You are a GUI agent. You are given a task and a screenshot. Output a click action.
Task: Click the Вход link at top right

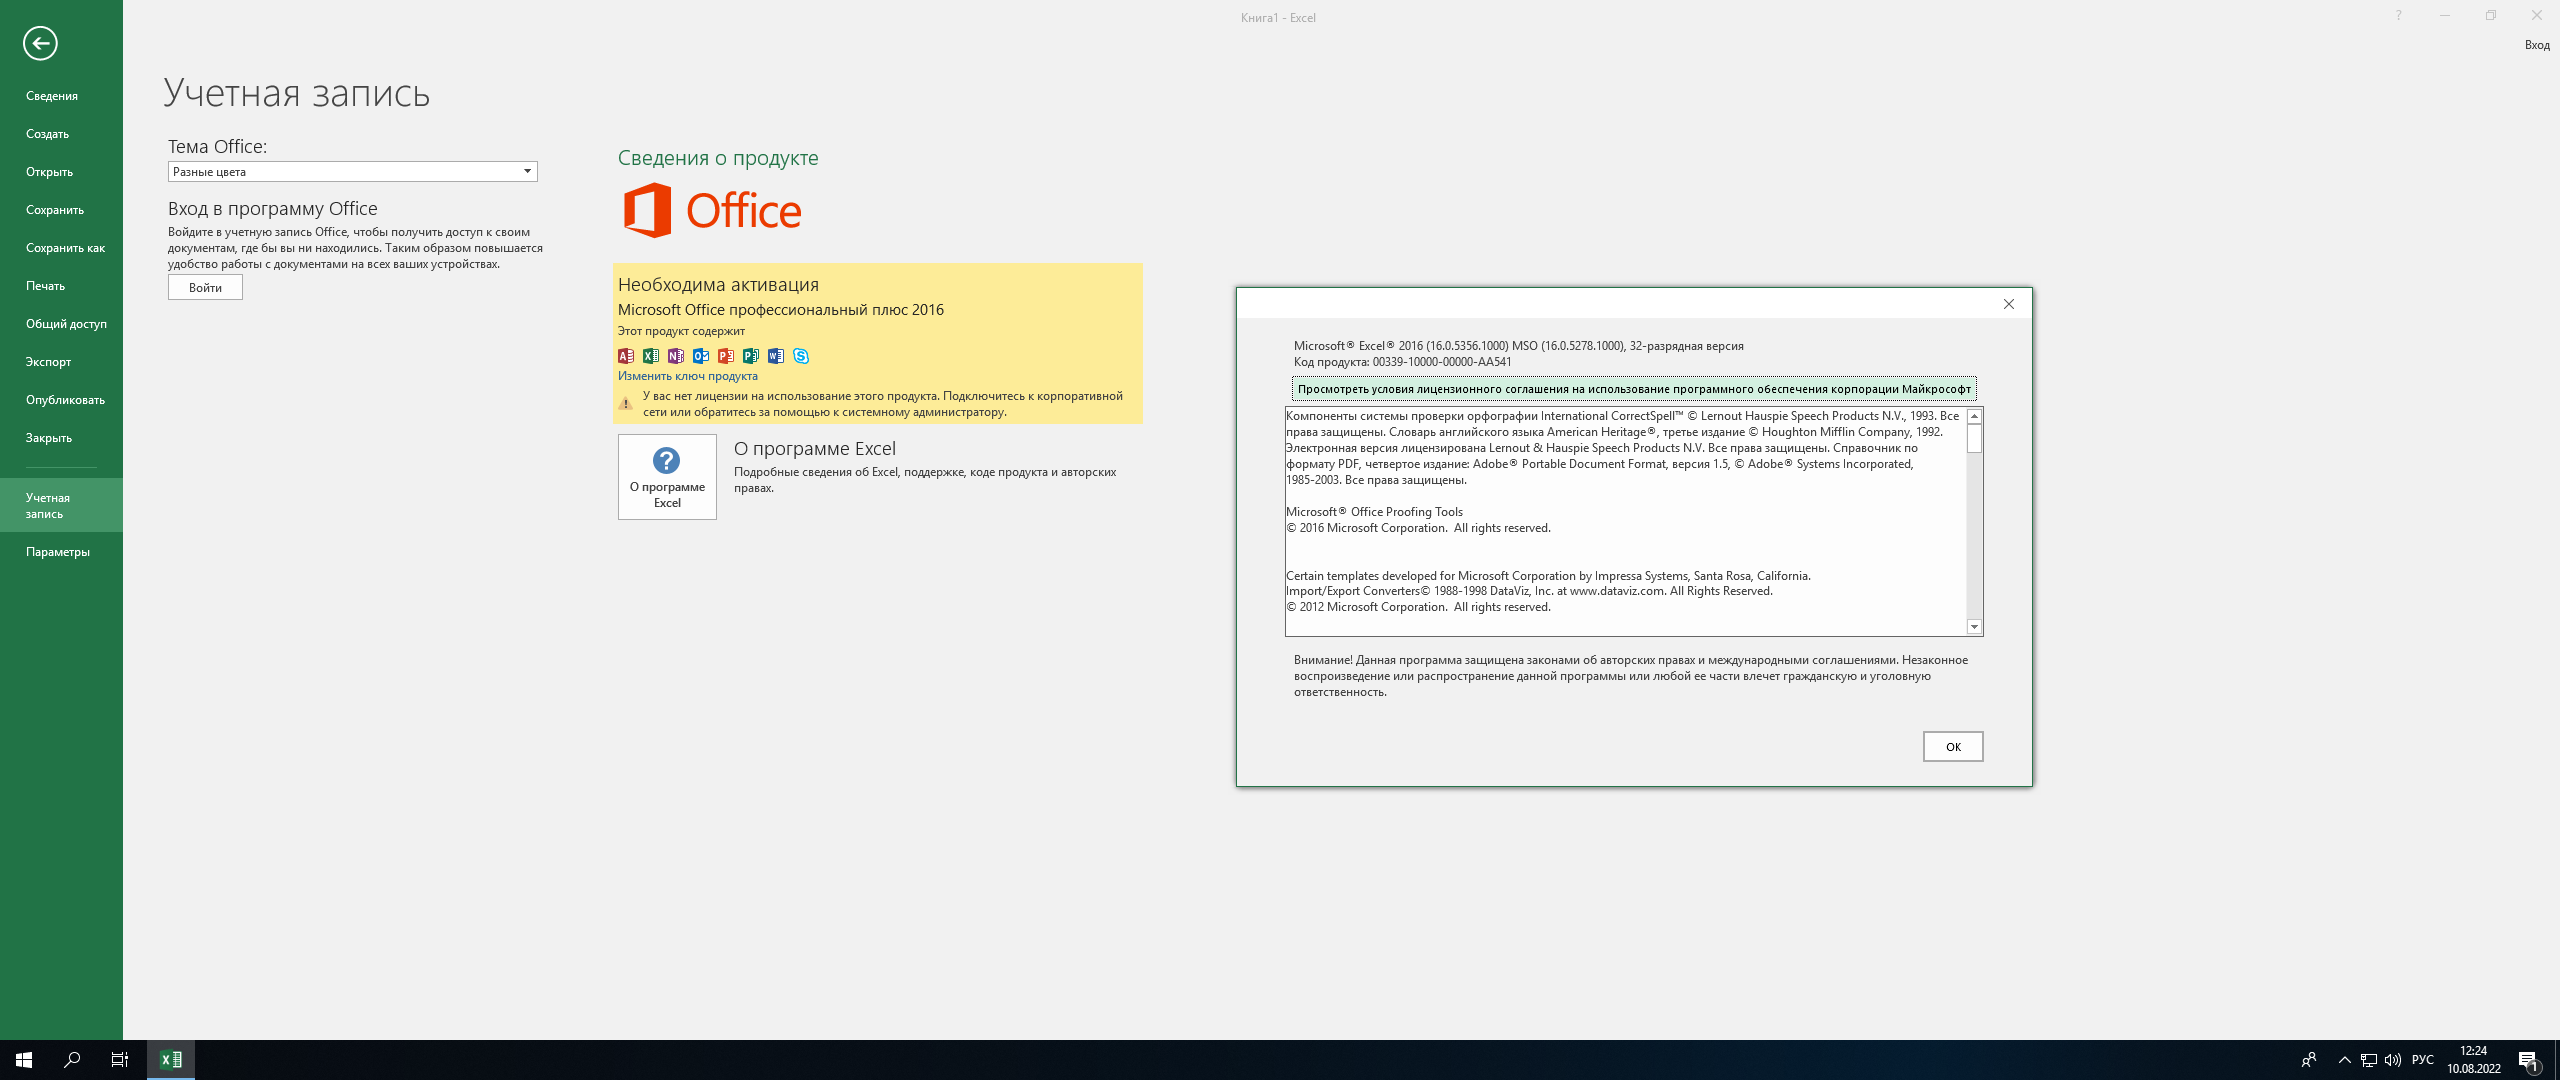2537,45
